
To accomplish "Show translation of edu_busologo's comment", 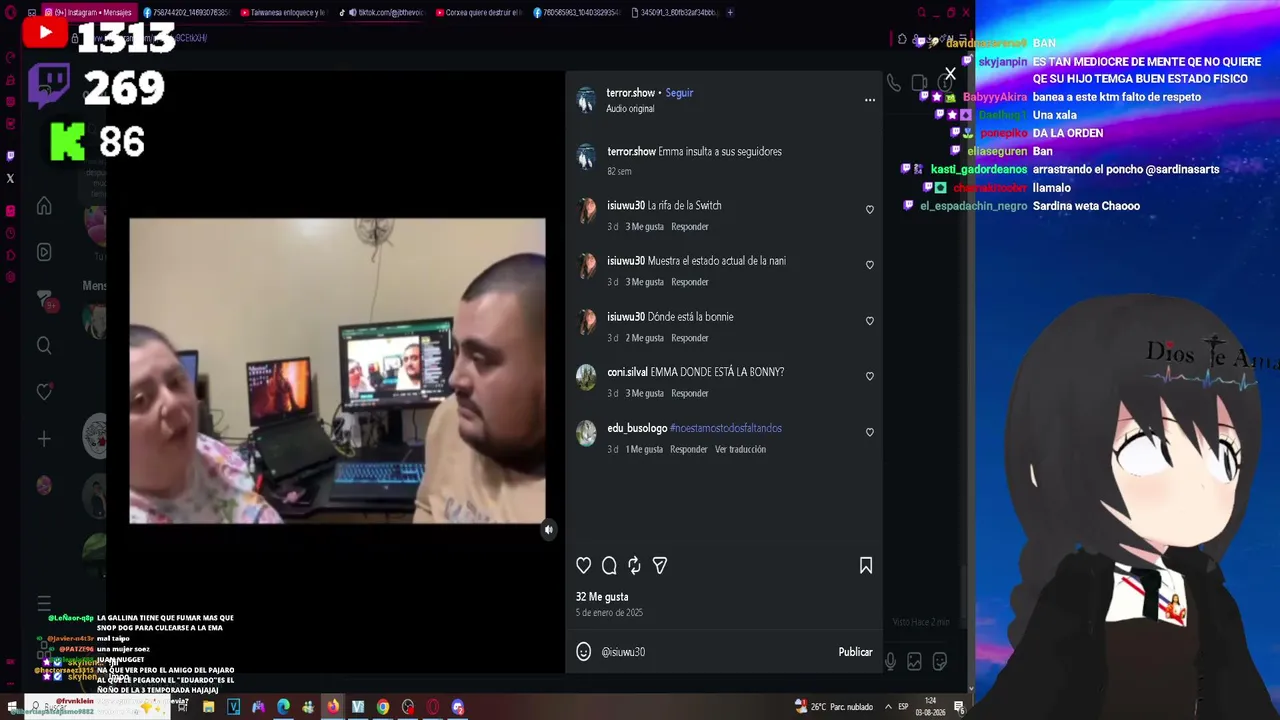I will [x=740, y=449].
